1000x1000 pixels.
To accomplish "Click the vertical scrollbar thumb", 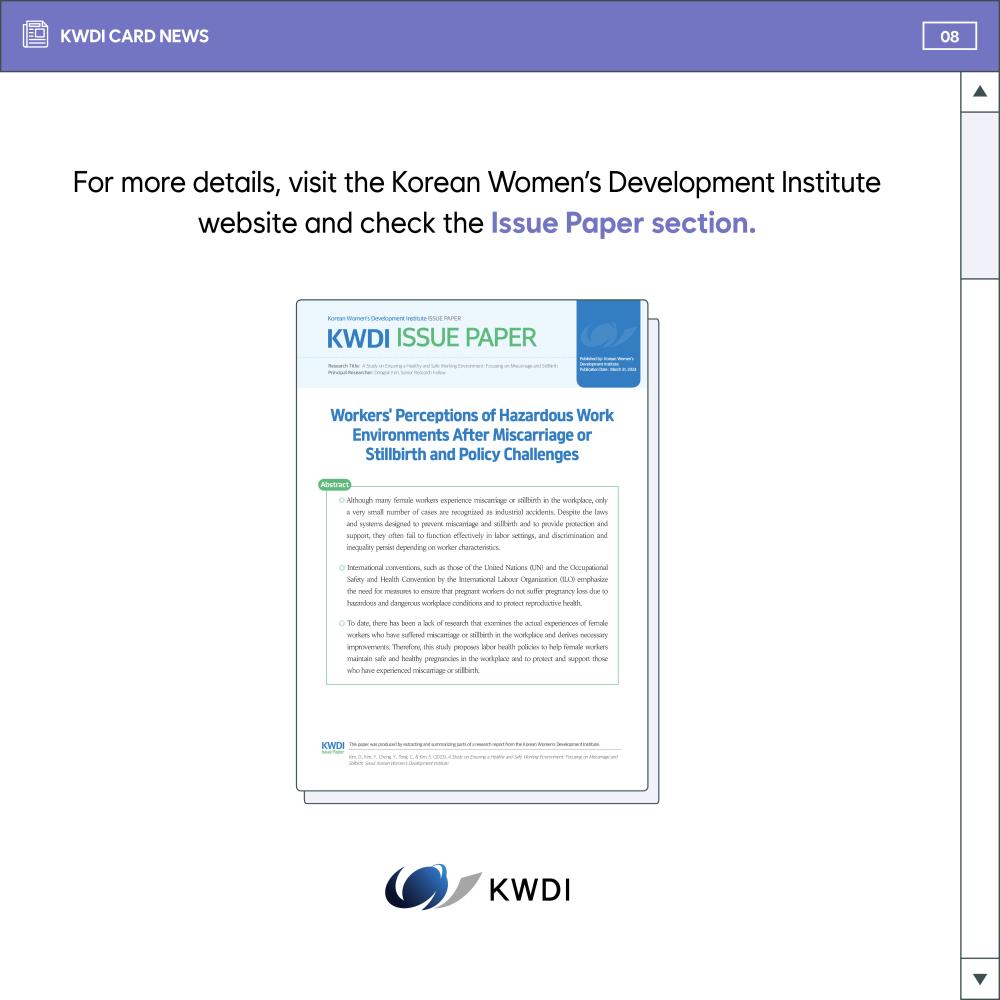I will point(980,195).
